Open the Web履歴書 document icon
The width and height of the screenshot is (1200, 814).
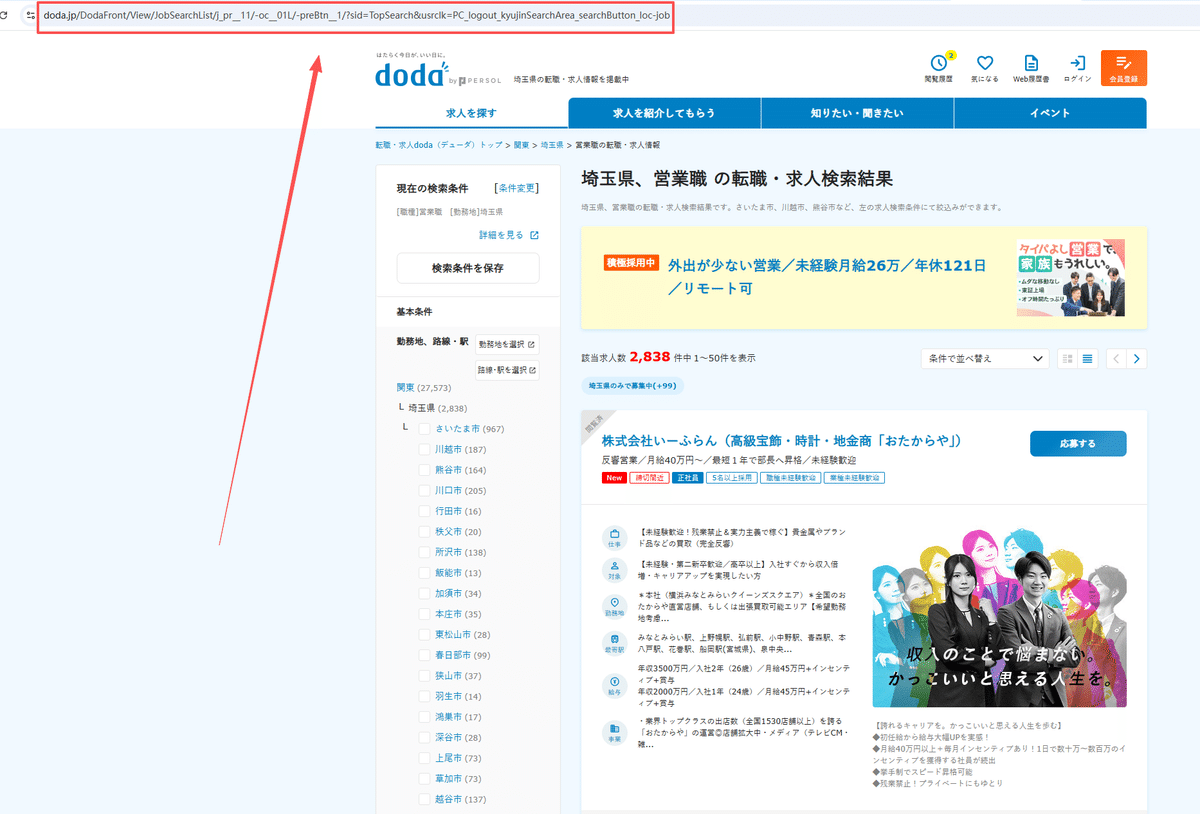tap(1031, 63)
